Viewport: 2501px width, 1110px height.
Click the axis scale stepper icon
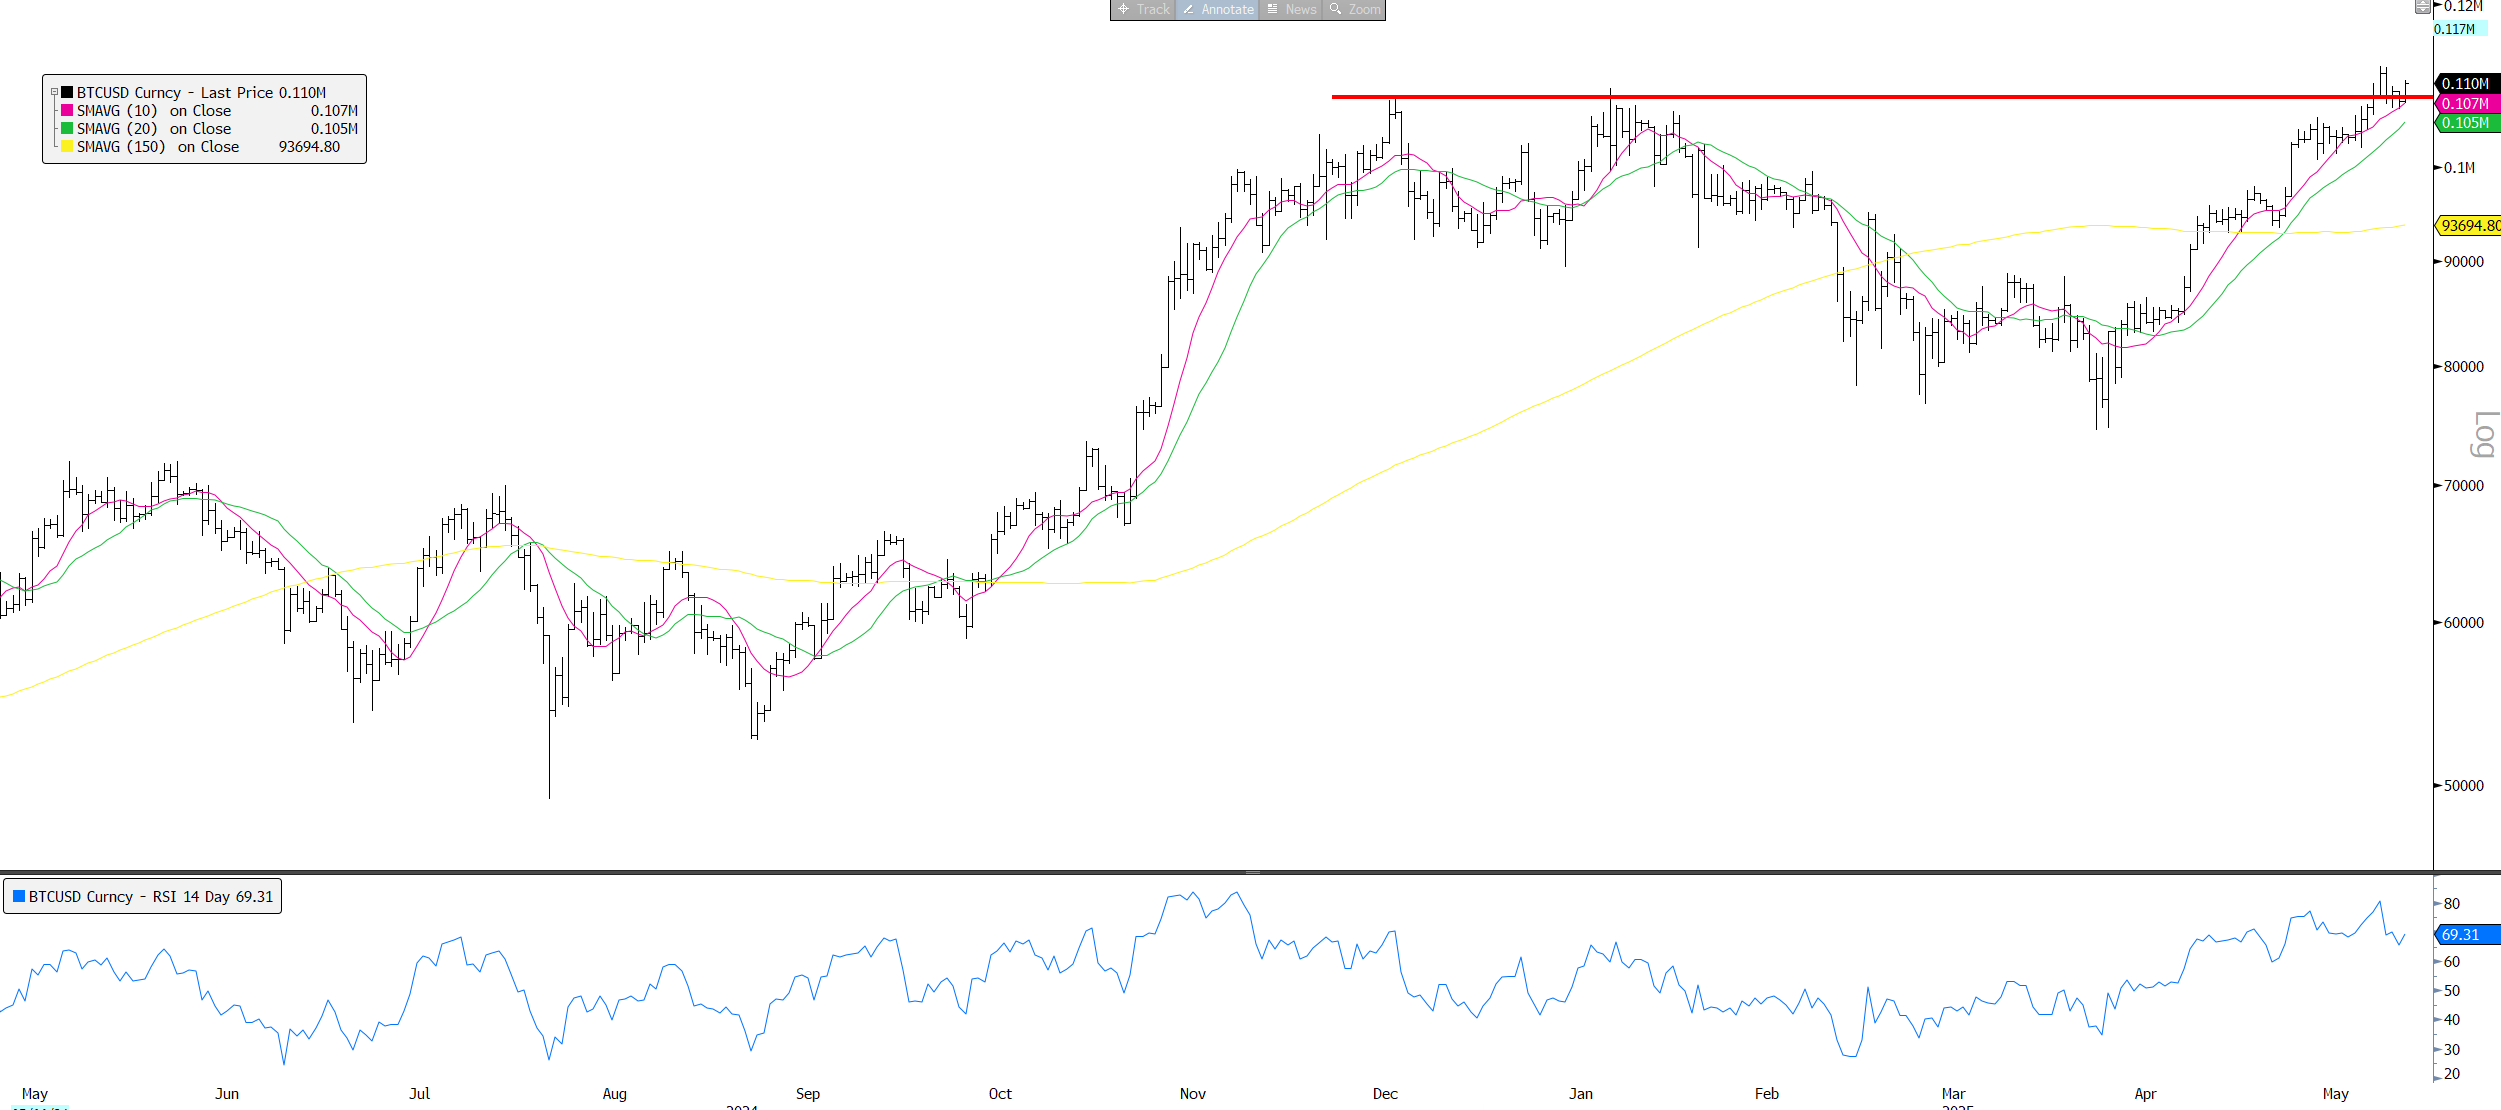(x=2422, y=7)
